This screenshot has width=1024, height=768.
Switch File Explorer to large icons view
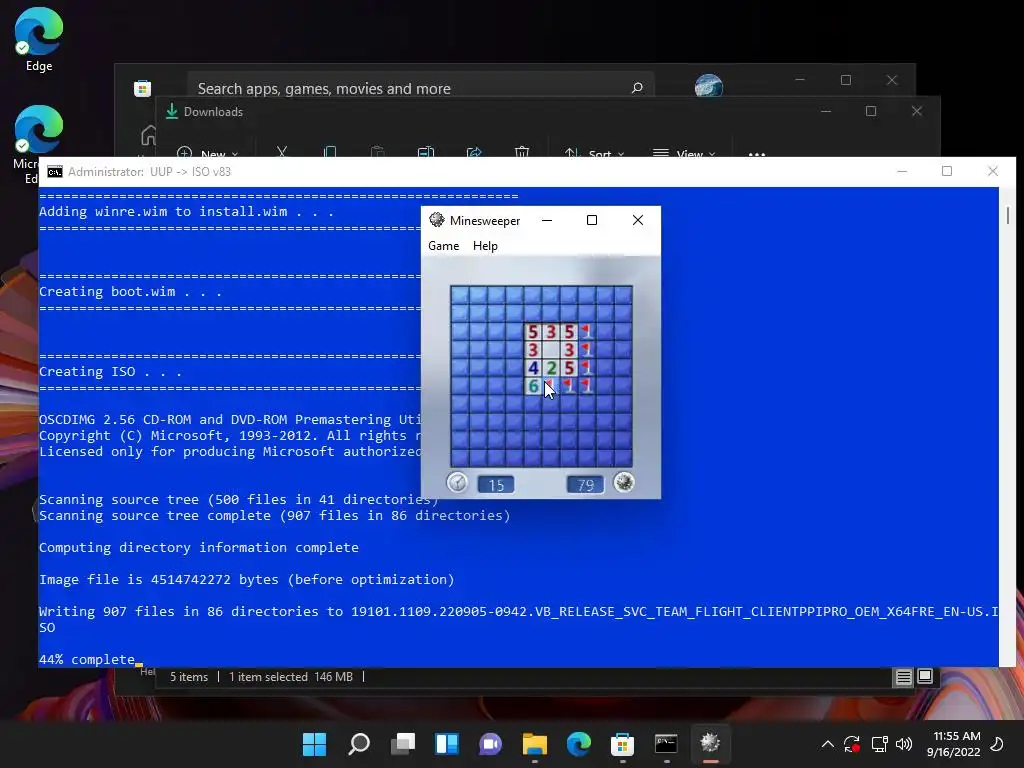(x=925, y=677)
